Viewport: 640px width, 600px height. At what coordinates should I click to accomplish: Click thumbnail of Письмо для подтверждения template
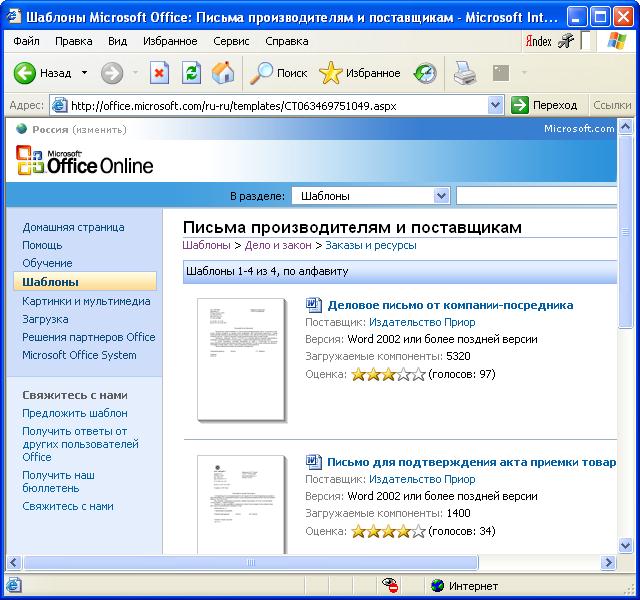tap(241, 504)
